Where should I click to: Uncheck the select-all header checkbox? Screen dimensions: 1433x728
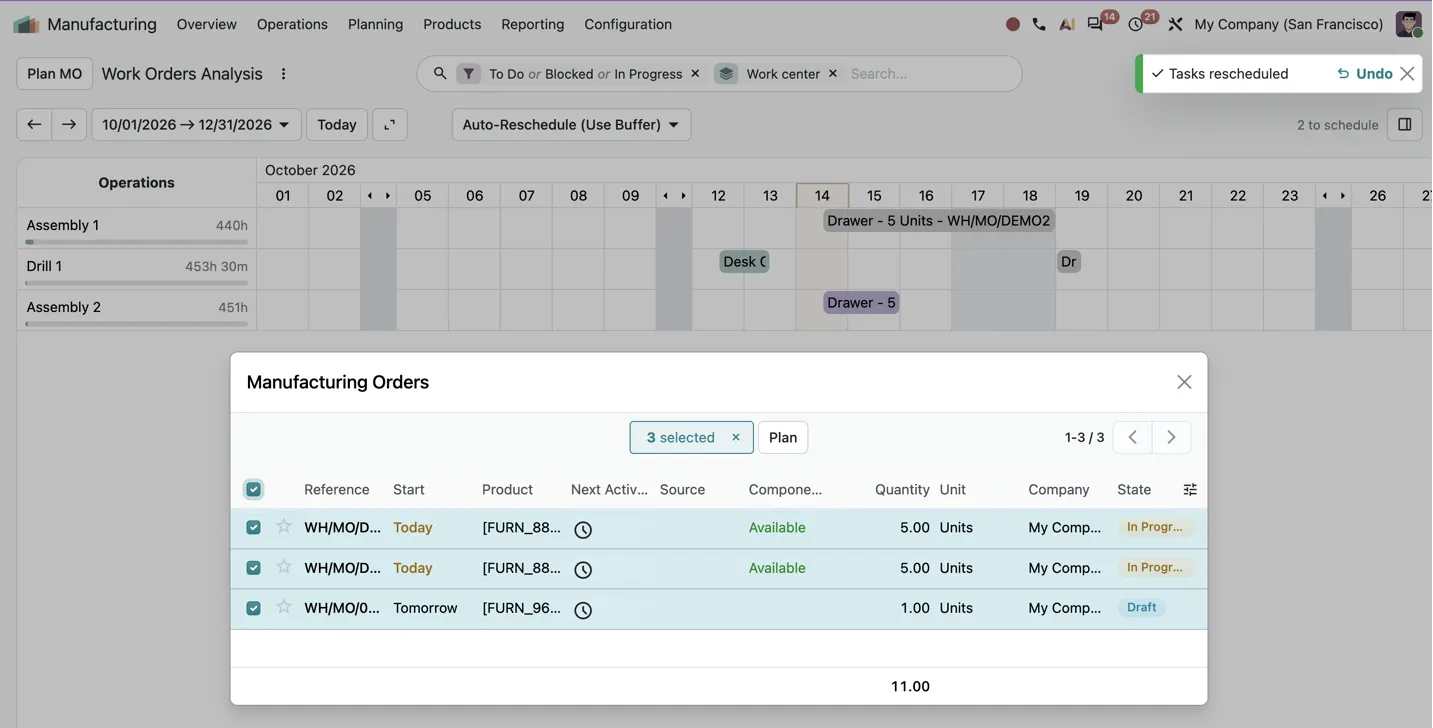coord(253,489)
